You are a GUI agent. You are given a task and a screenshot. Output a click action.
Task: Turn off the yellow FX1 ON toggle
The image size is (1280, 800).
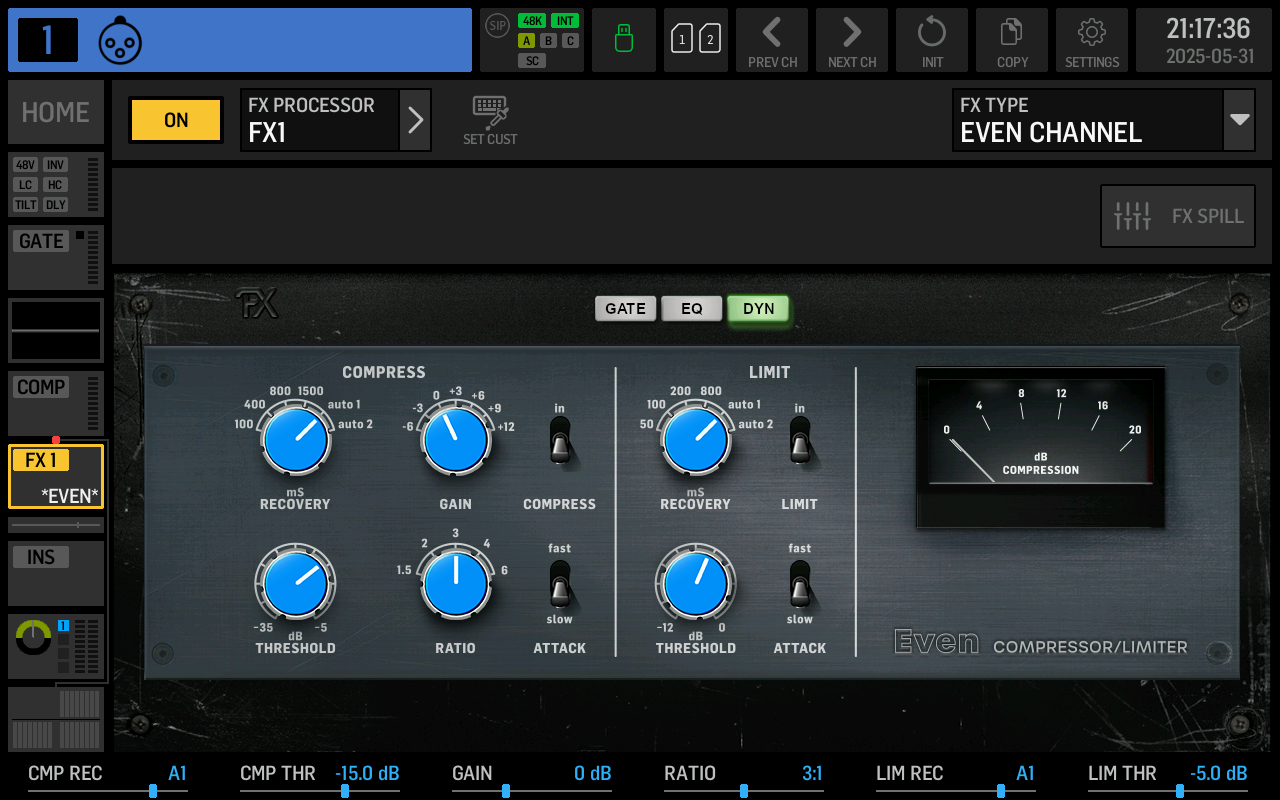(x=175, y=120)
